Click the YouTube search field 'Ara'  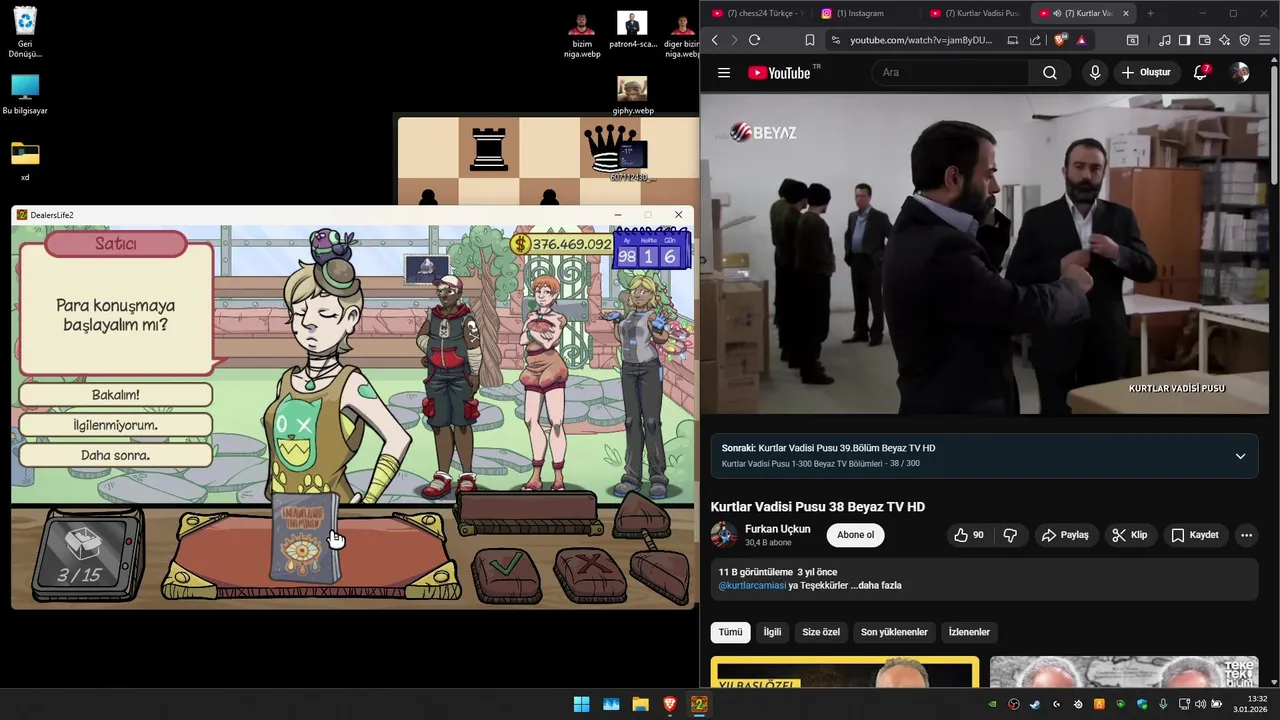[x=950, y=72]
